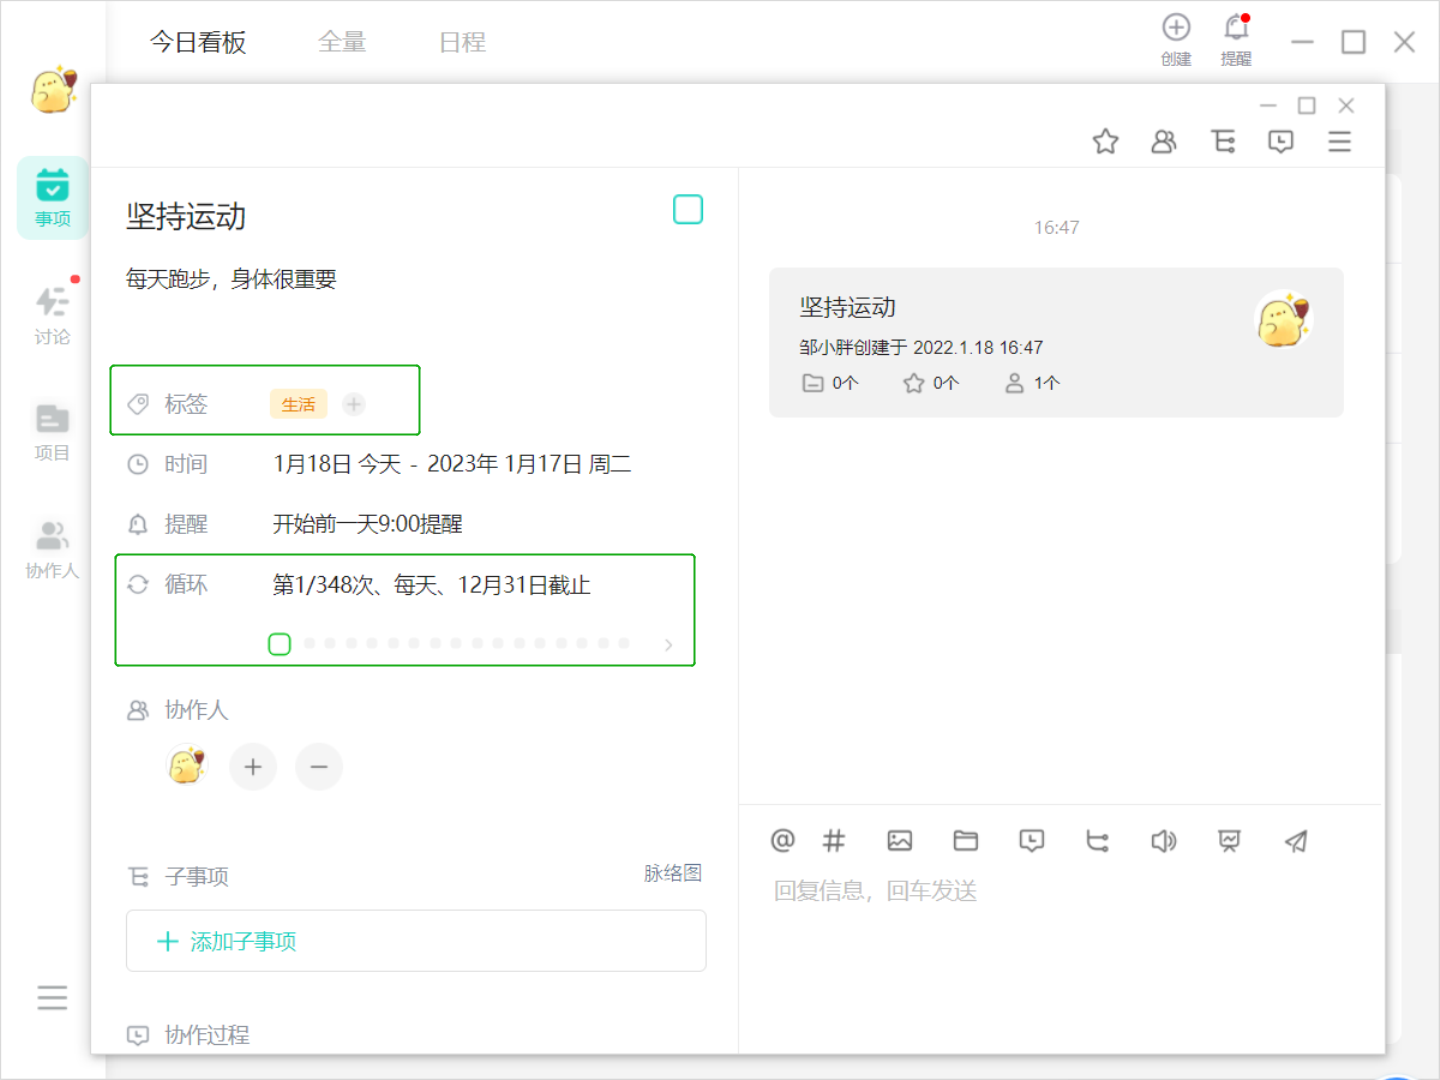Screen dimensions: 1440x1080
Task: Click the @ mention icon
Action: coord(782,841)
